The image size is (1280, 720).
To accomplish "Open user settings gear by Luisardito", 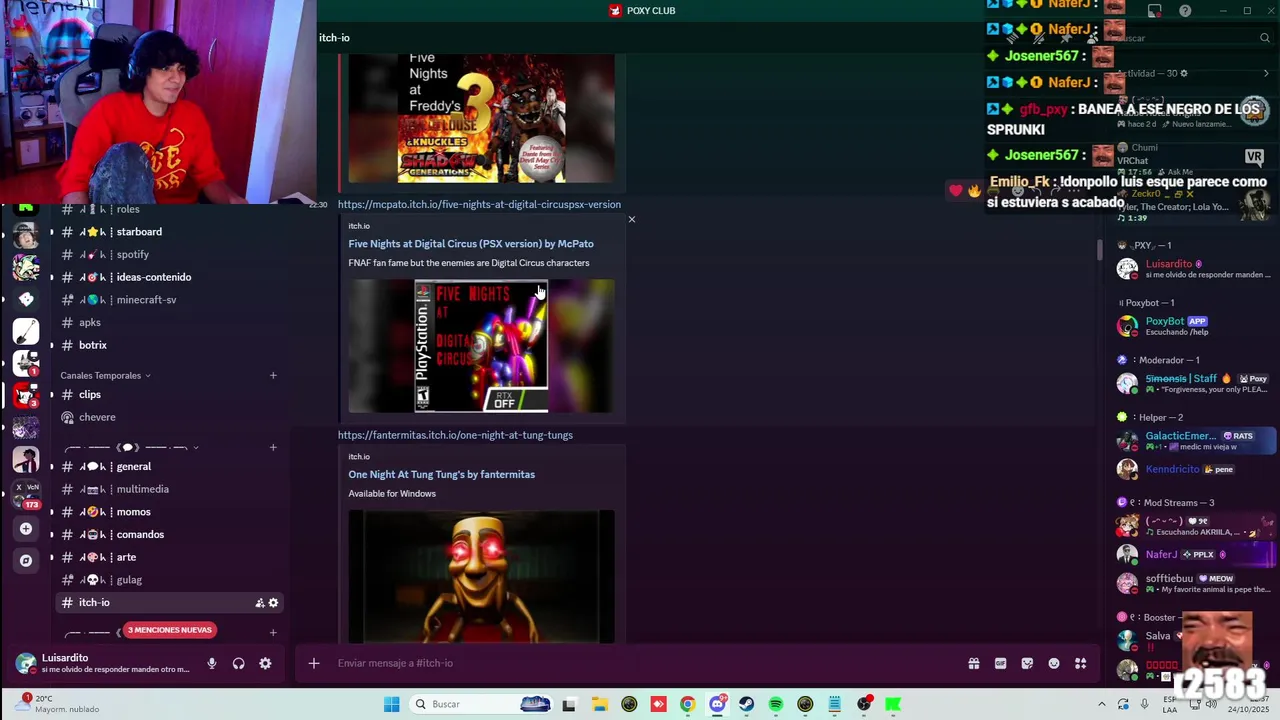I will pos(265,664).
